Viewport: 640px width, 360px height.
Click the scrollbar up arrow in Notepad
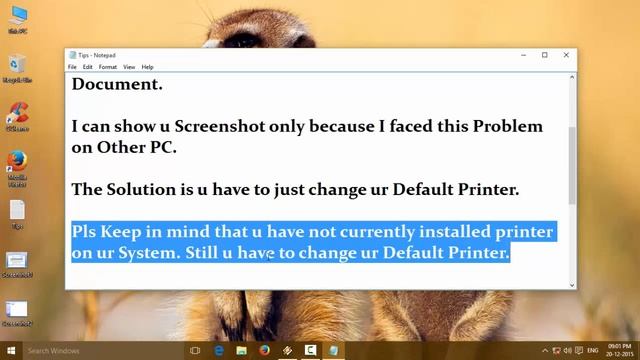[572, 78]
